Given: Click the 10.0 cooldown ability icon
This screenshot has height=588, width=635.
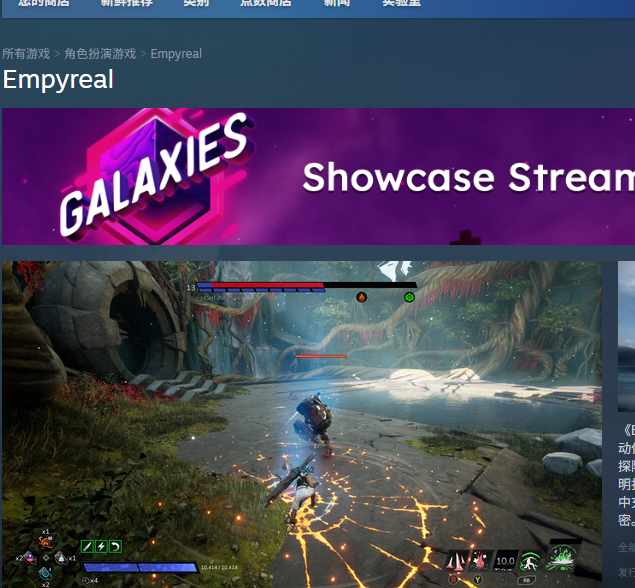Looking at the screenshot, I should [506, 561].
